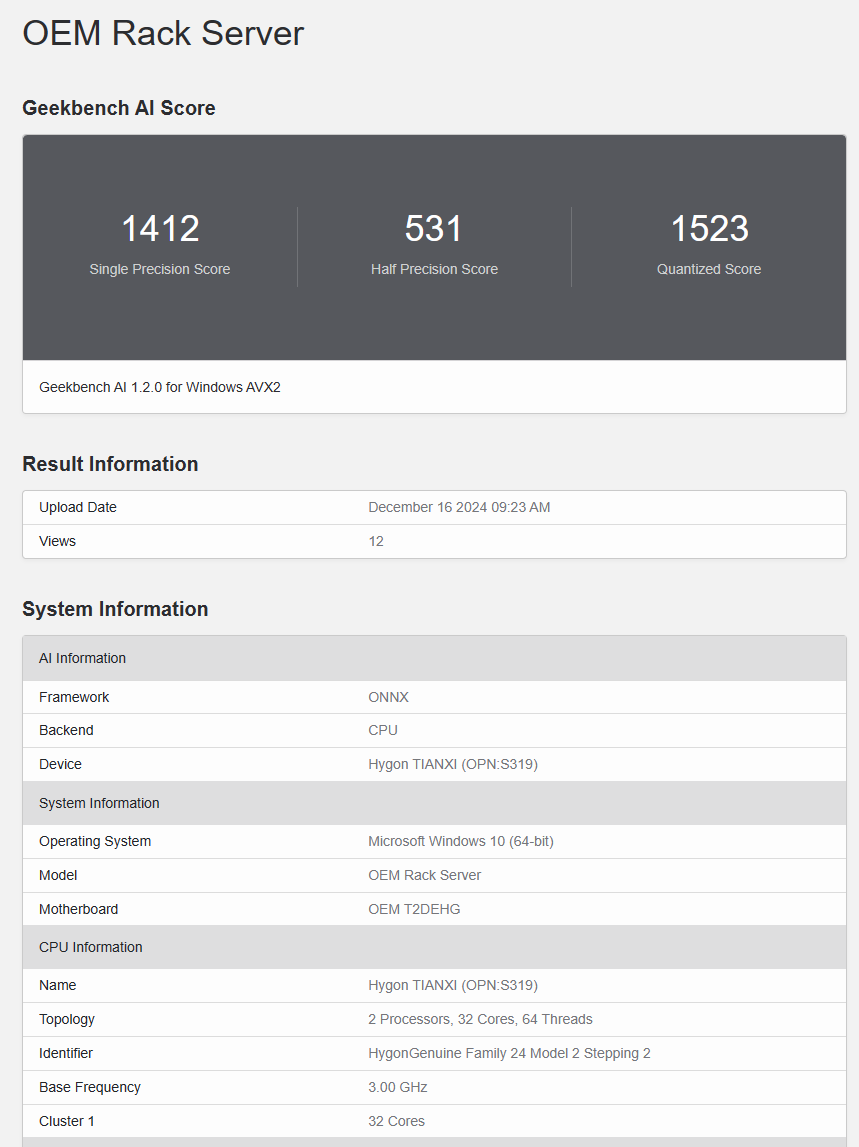Click the Geekbench AI Score heading
The image size is (859, 1147).
click(118, 108)
